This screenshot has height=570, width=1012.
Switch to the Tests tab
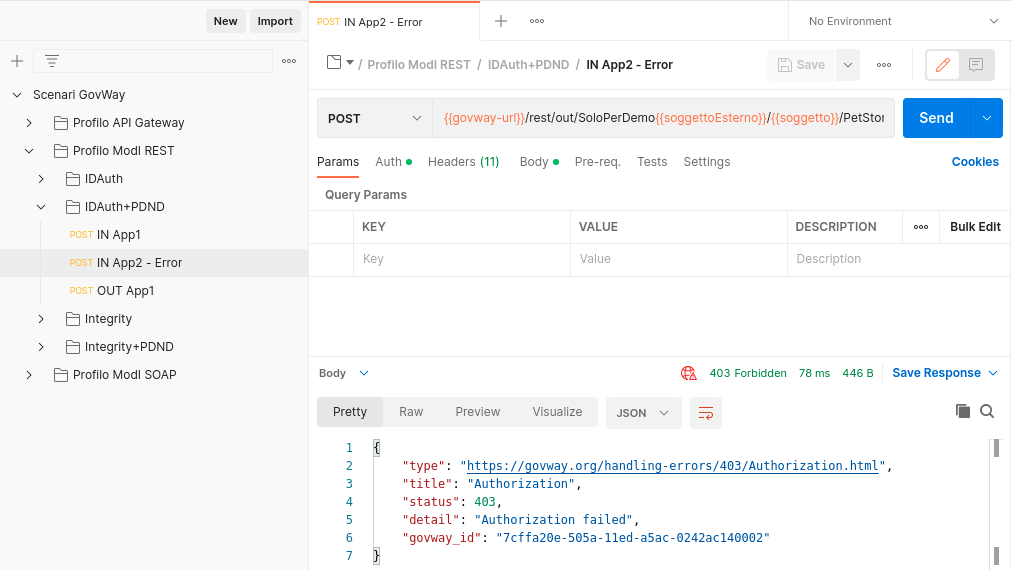point(652,162)
